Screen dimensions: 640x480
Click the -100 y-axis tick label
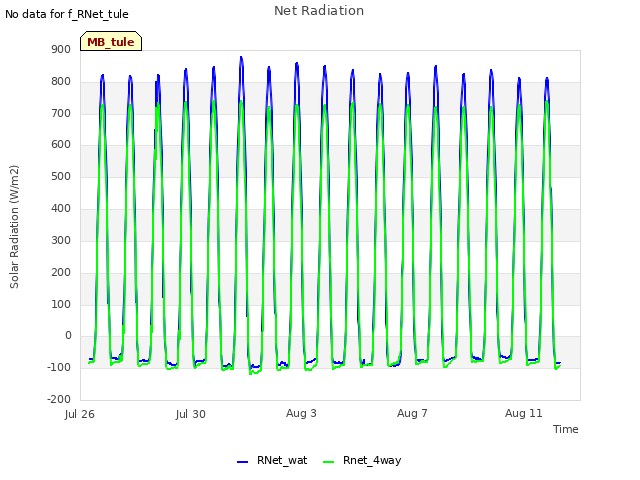(59, 367)
